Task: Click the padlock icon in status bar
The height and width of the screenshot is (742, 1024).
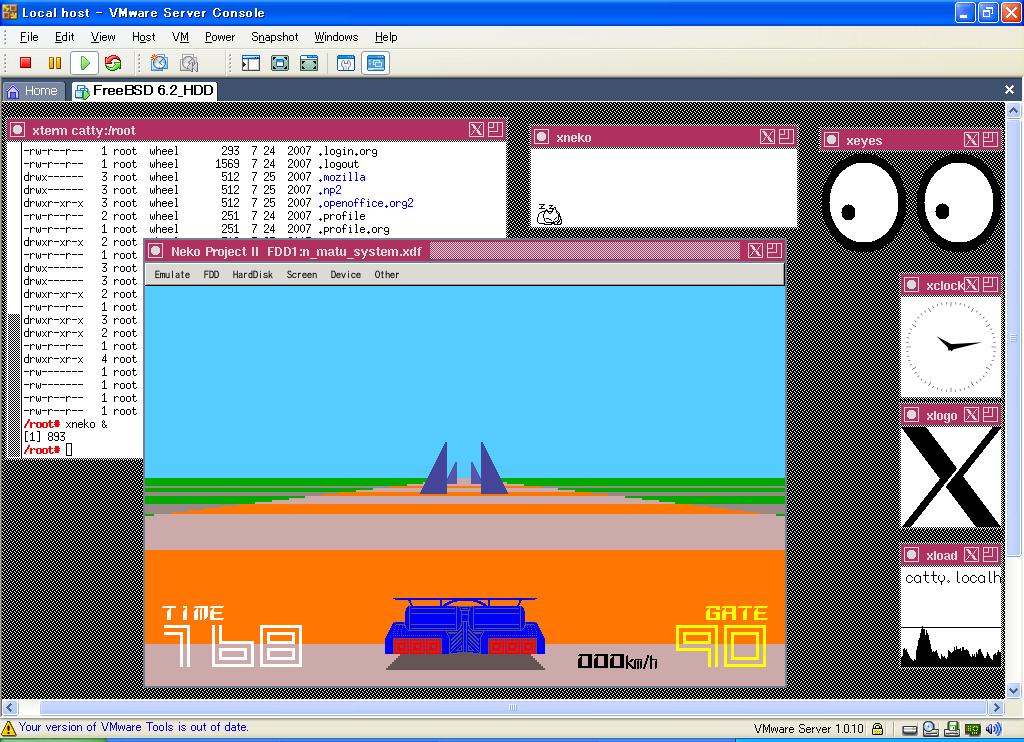Action: 878,728
